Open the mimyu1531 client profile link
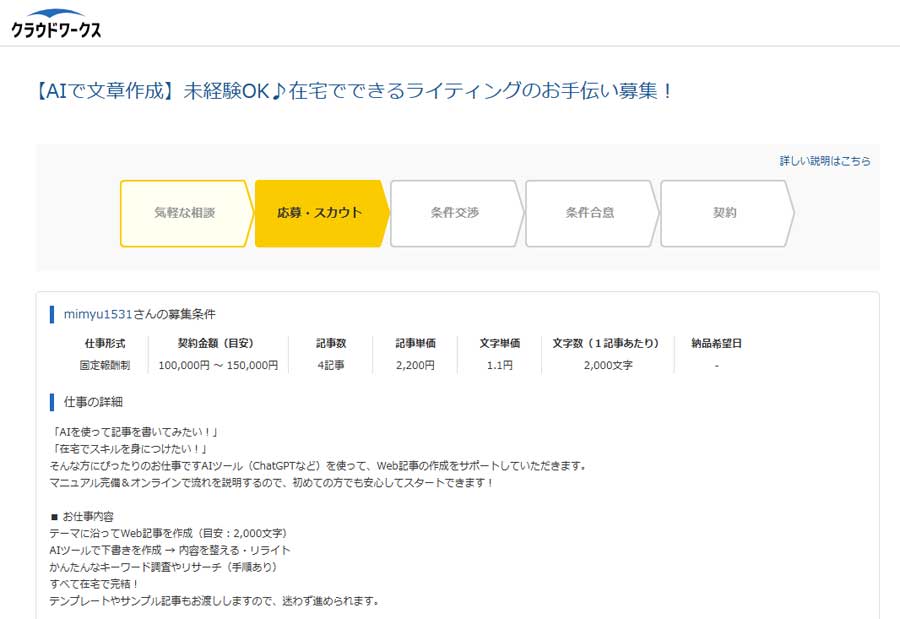The width and height of the screenshot is (900, 619). point(98,314)
